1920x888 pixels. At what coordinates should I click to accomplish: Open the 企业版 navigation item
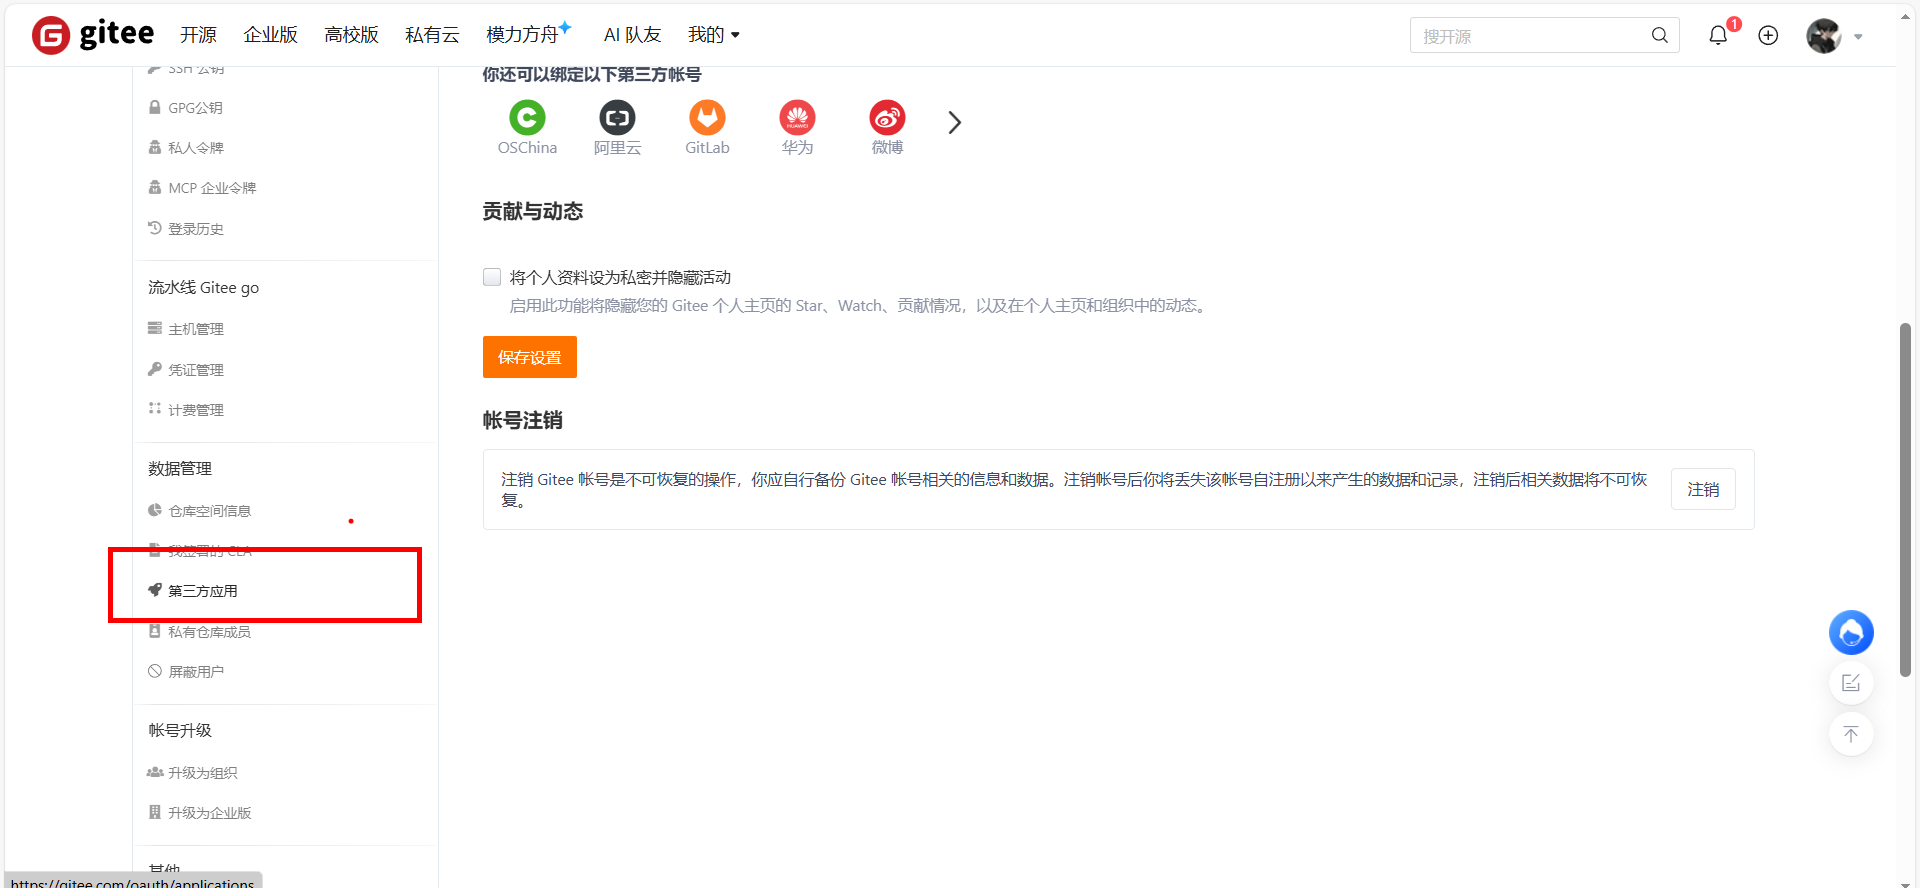pyautogui.click(x=270, y=35)
